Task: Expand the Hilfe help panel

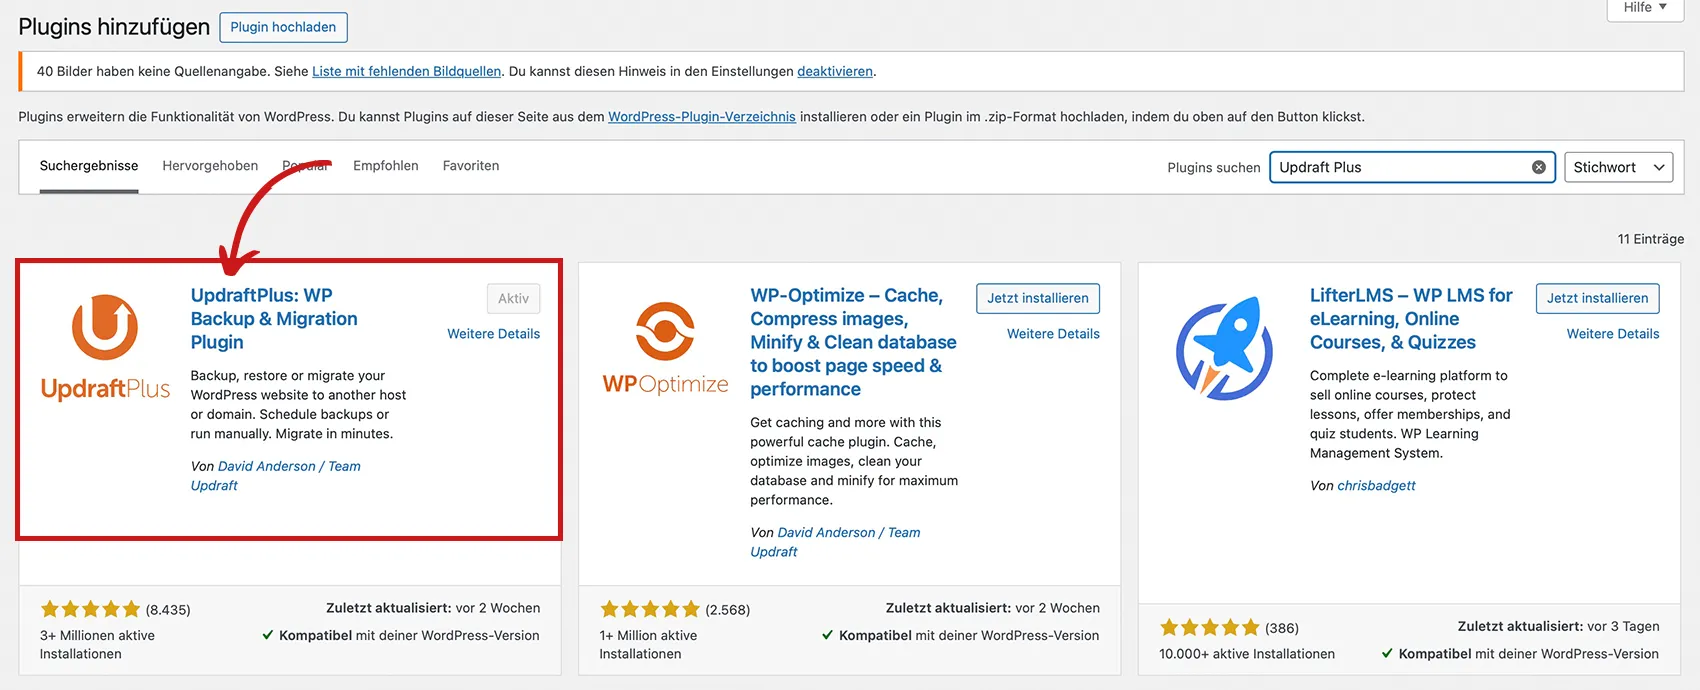Action: (1645, 8)
